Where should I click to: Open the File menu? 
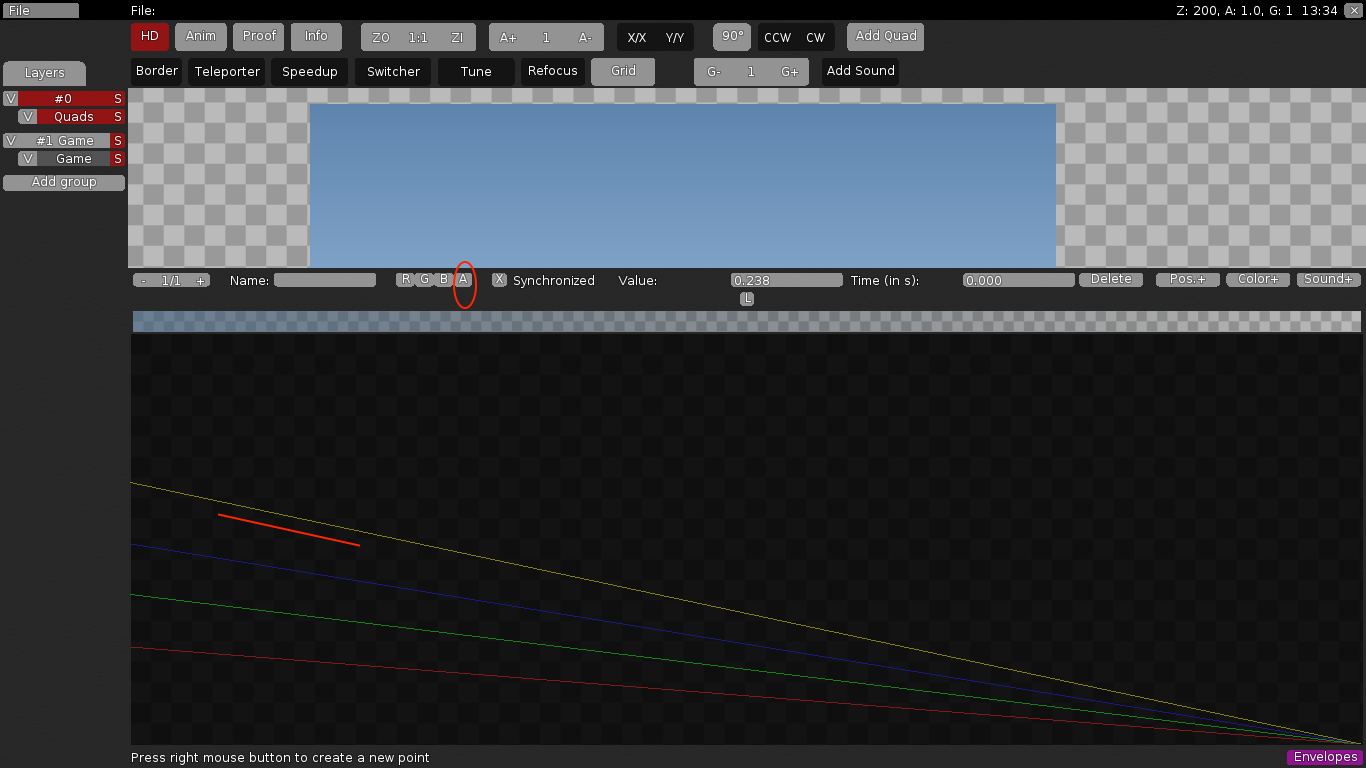(40, 11)
